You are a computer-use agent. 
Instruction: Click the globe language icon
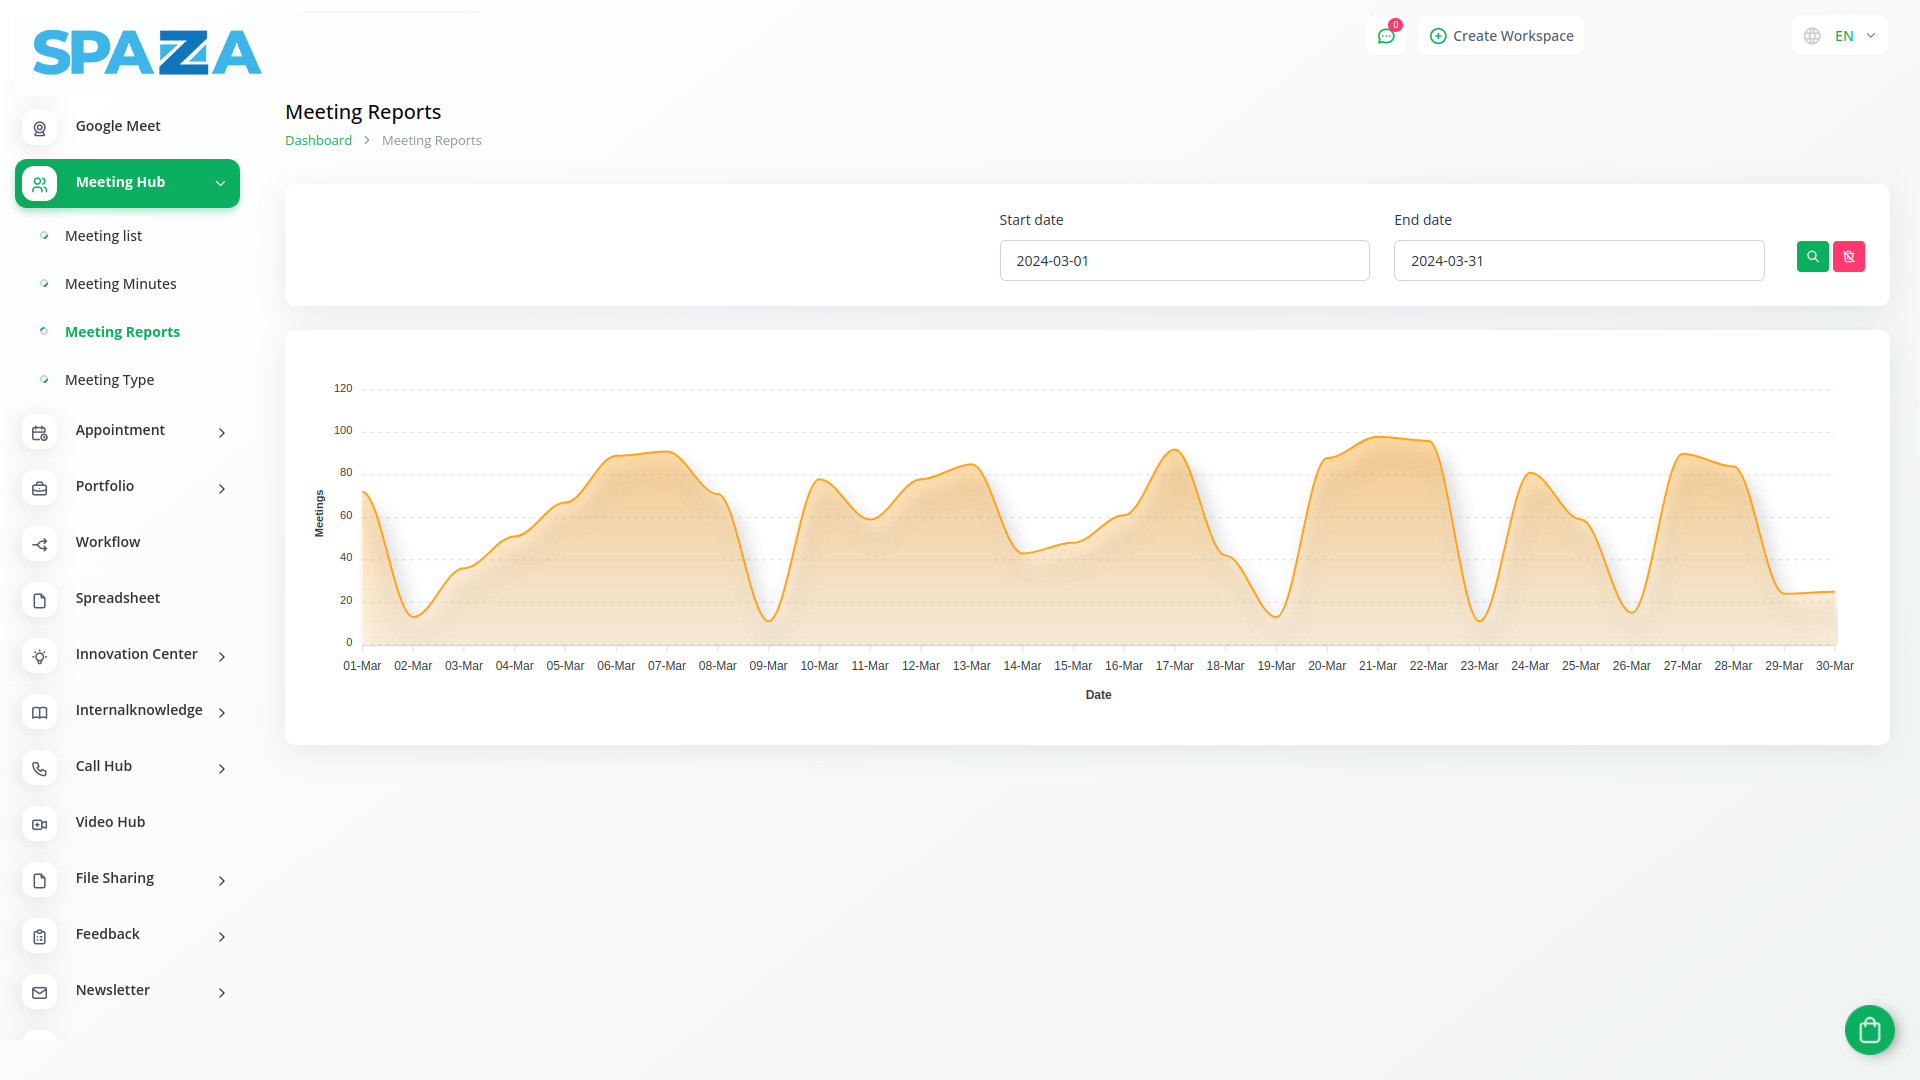[x=1812, y=36]
